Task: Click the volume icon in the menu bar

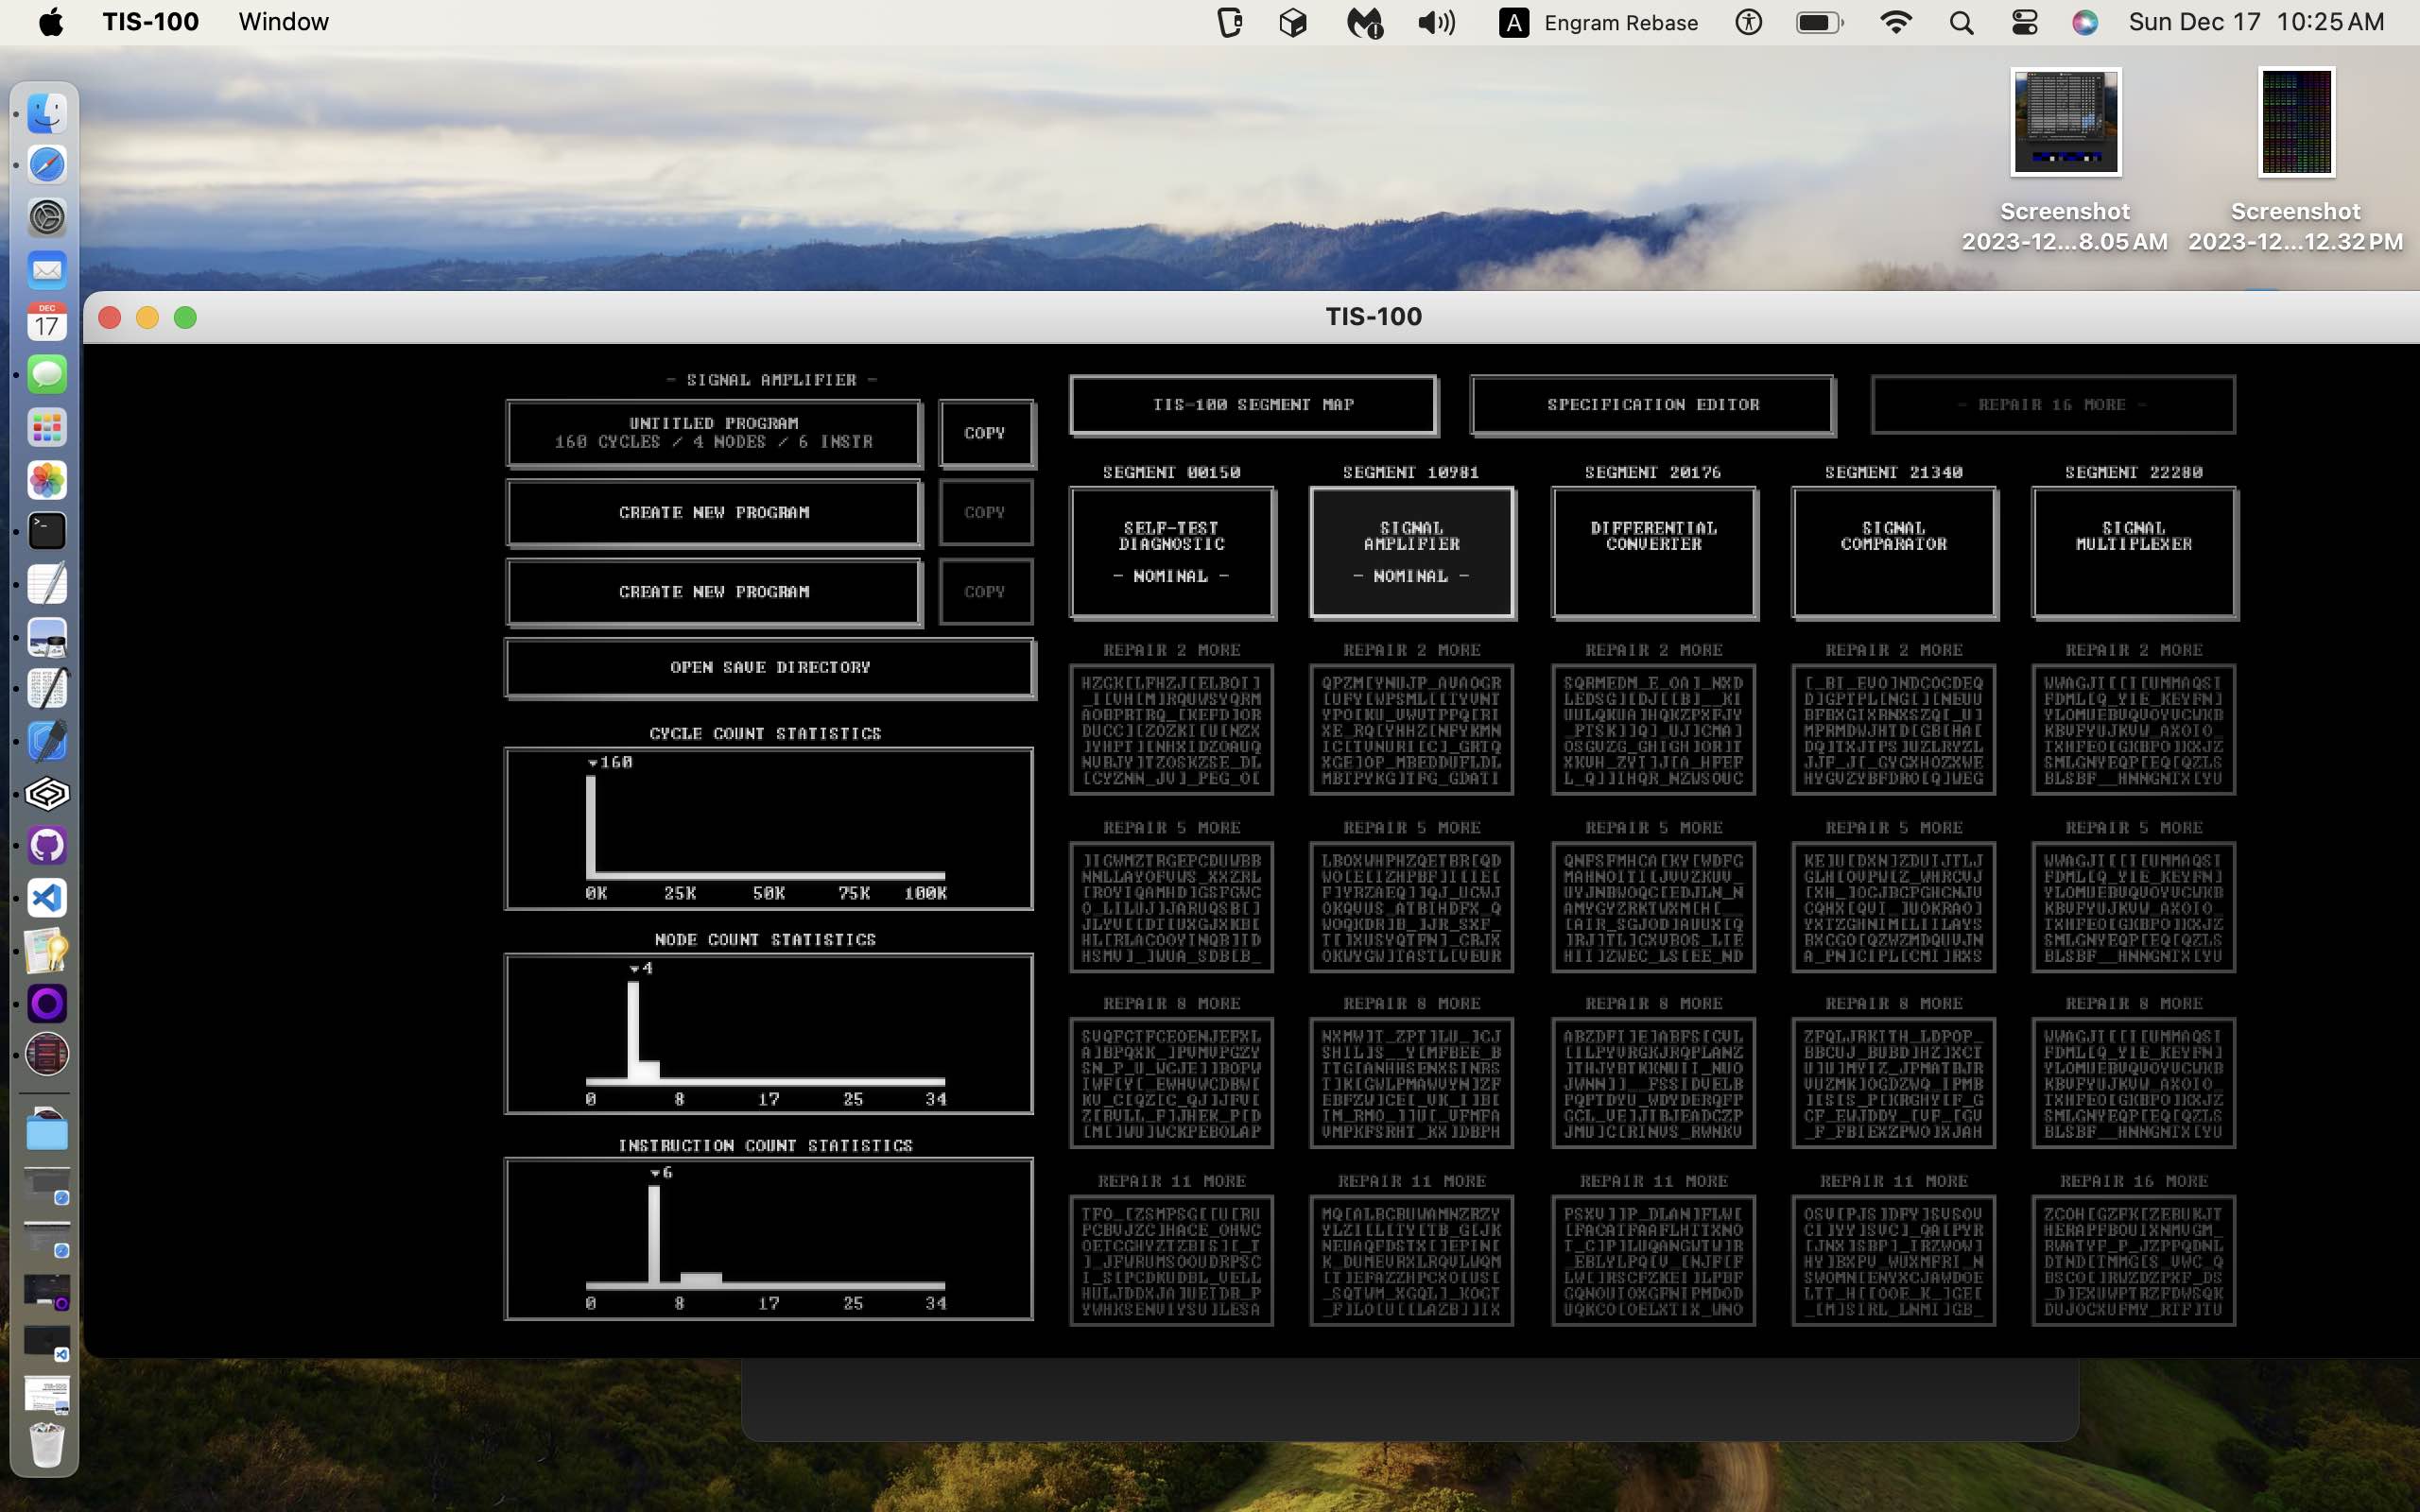Action: pyautogui.click(x=1436, y=22)
